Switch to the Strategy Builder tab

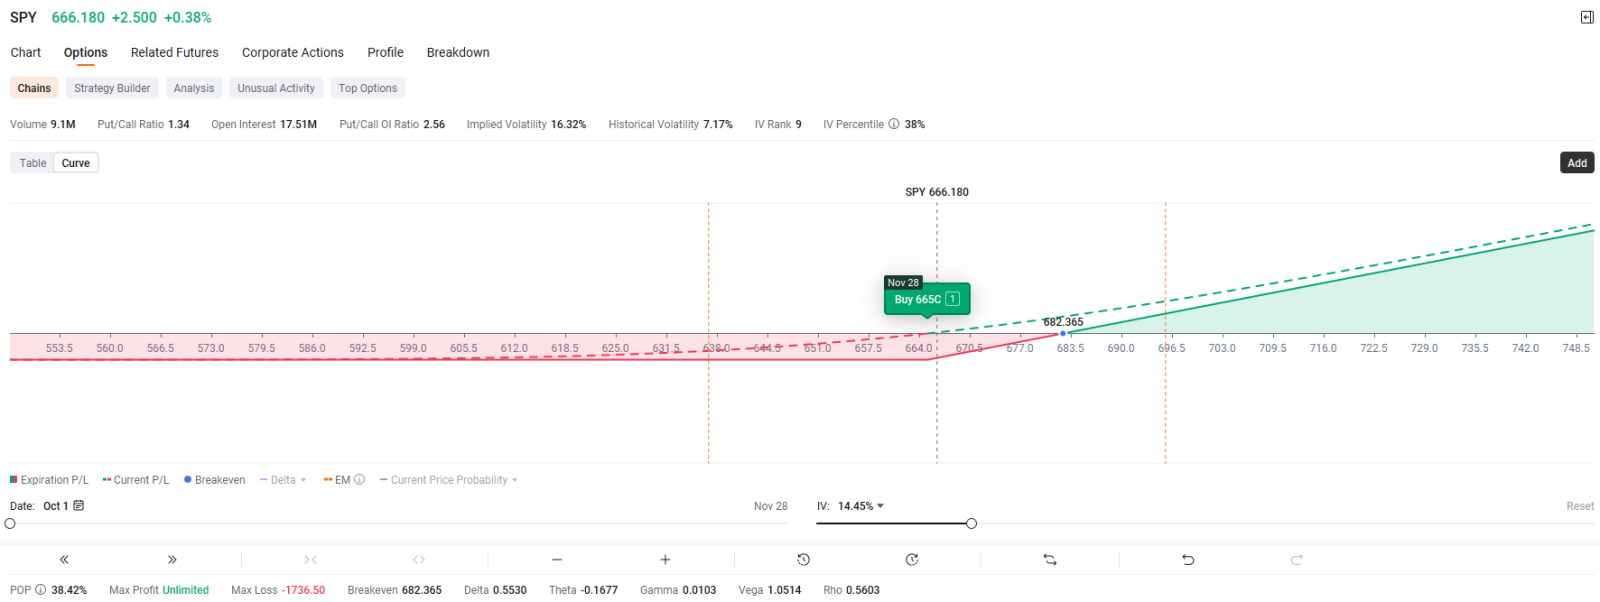[112, 88]
